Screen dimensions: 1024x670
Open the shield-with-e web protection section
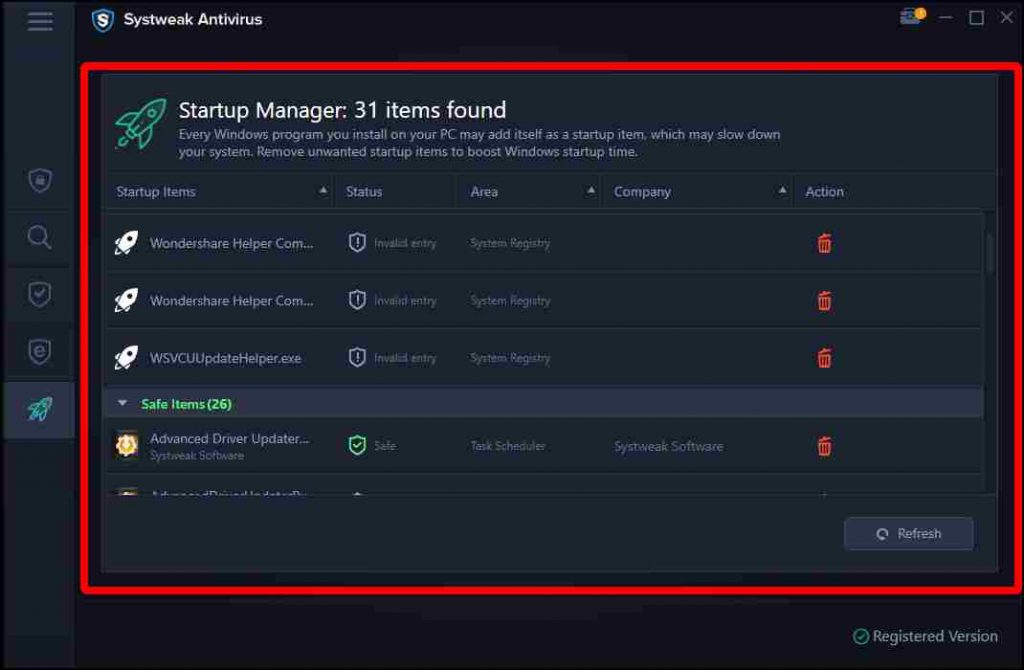coord(40,351)
